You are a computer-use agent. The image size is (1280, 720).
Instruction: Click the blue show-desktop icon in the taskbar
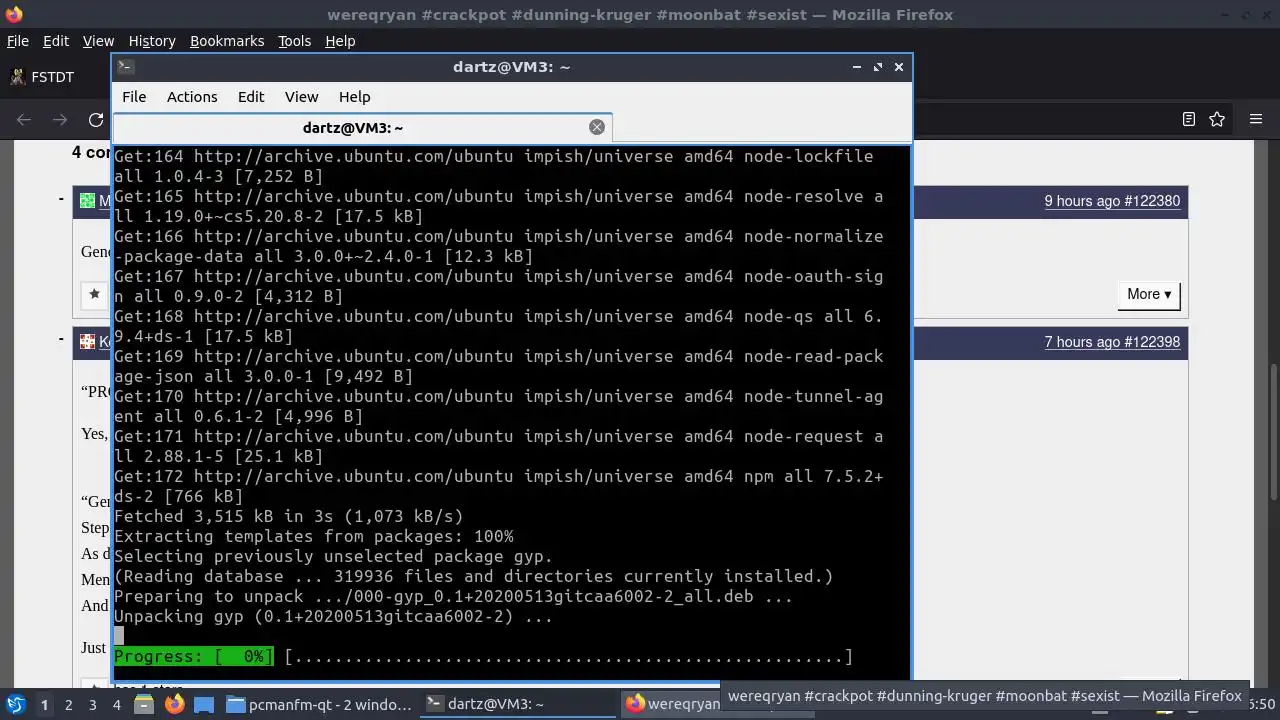[204, 704]
